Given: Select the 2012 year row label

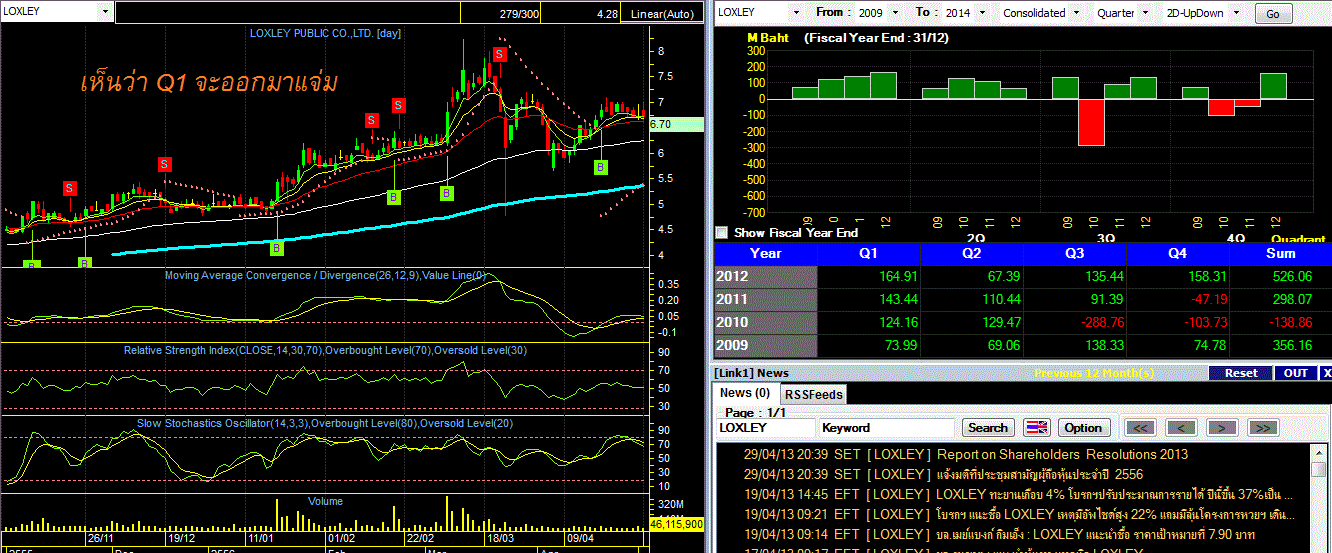Looking at the screenshot, I should coord(766,276).
